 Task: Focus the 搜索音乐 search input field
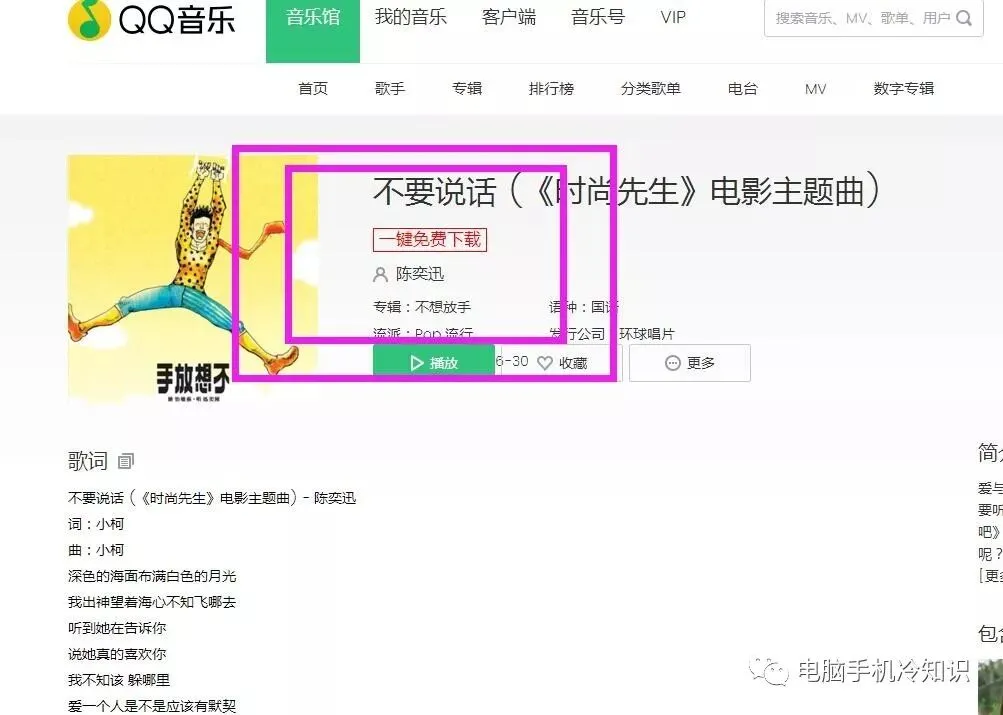864,19
